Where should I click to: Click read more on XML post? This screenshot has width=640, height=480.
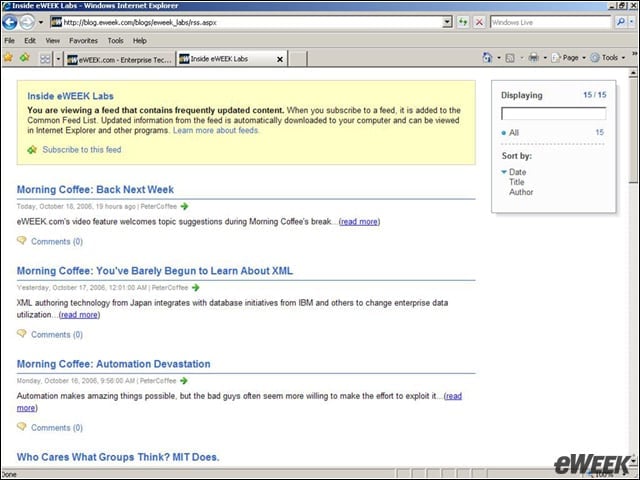[79, 315]
